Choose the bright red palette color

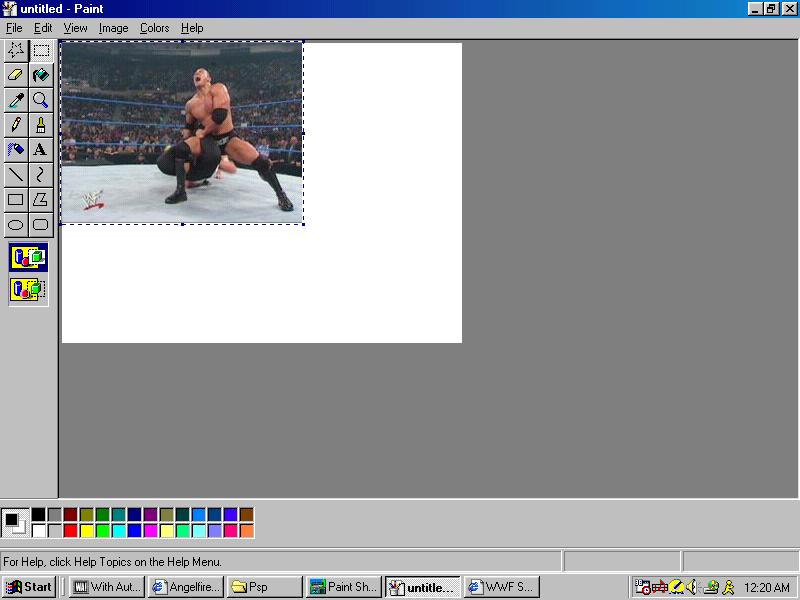click(70, 531)
